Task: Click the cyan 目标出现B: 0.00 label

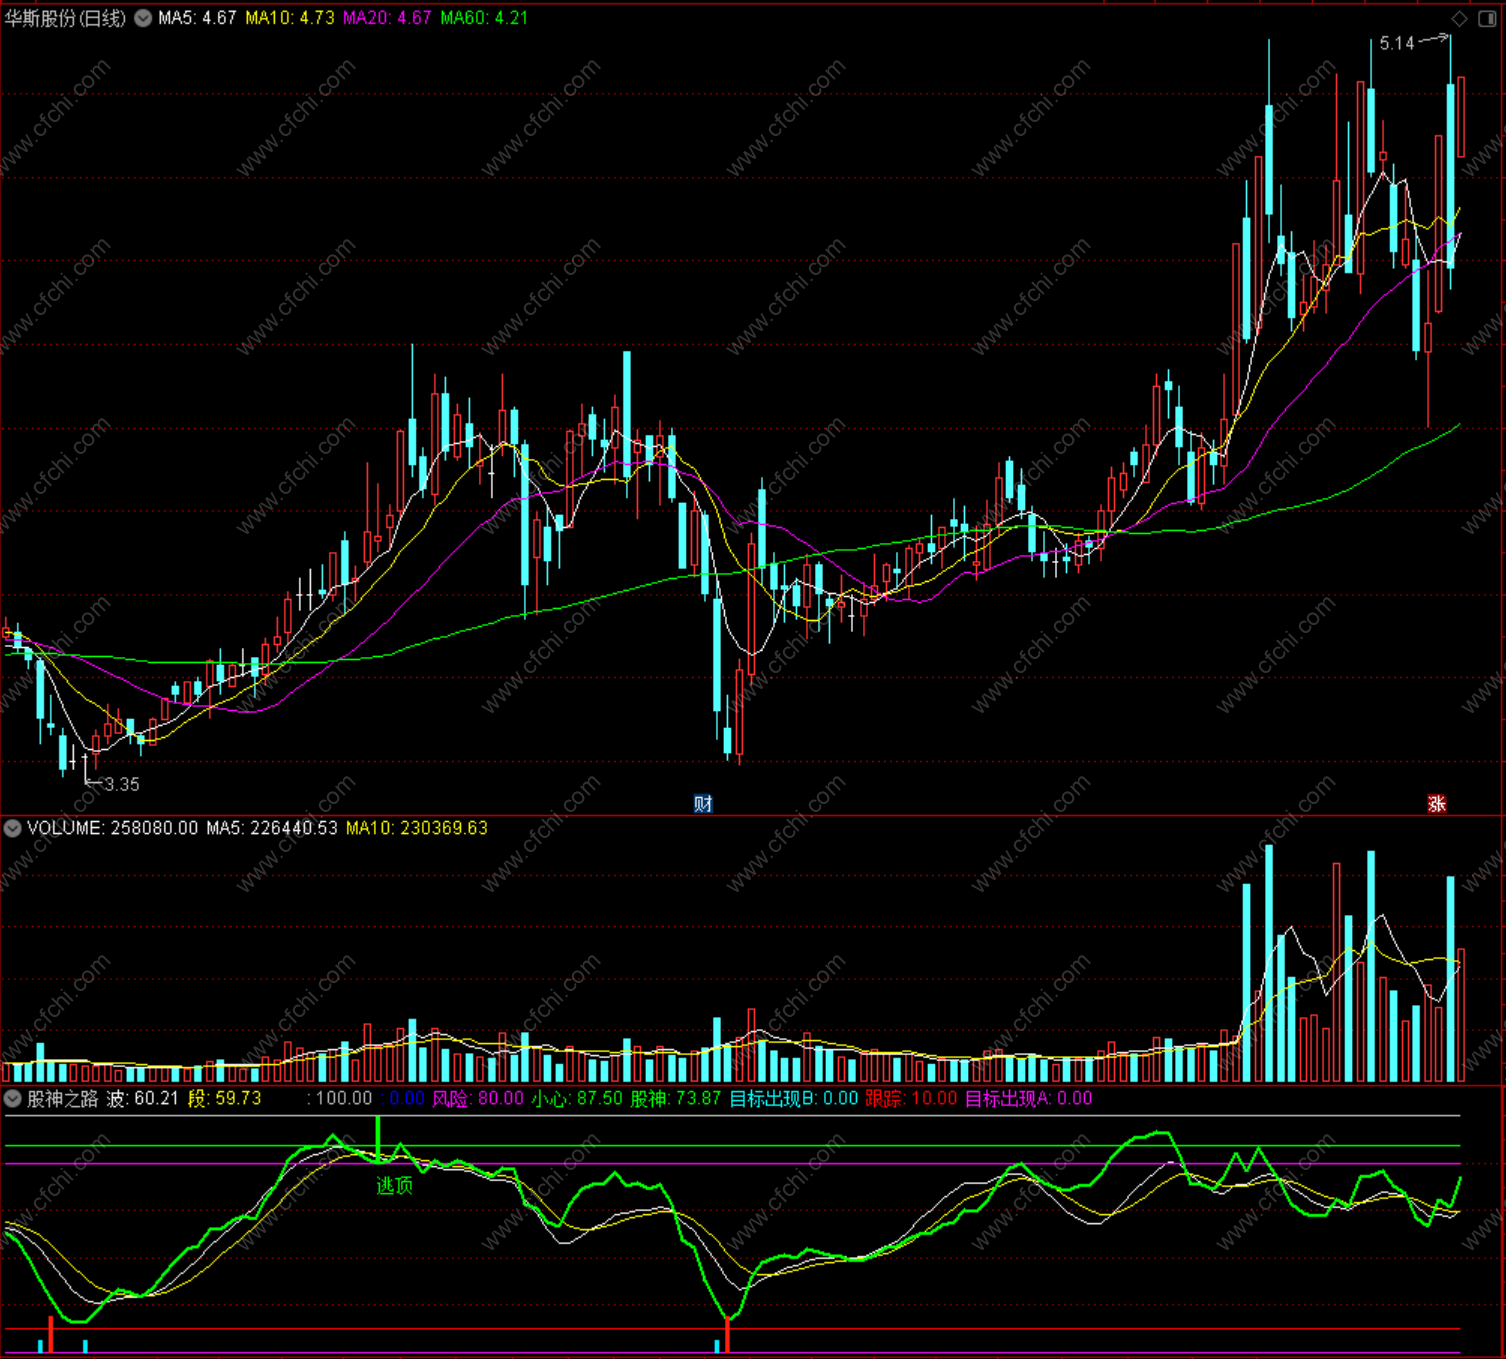Action: coord(794,1098)
